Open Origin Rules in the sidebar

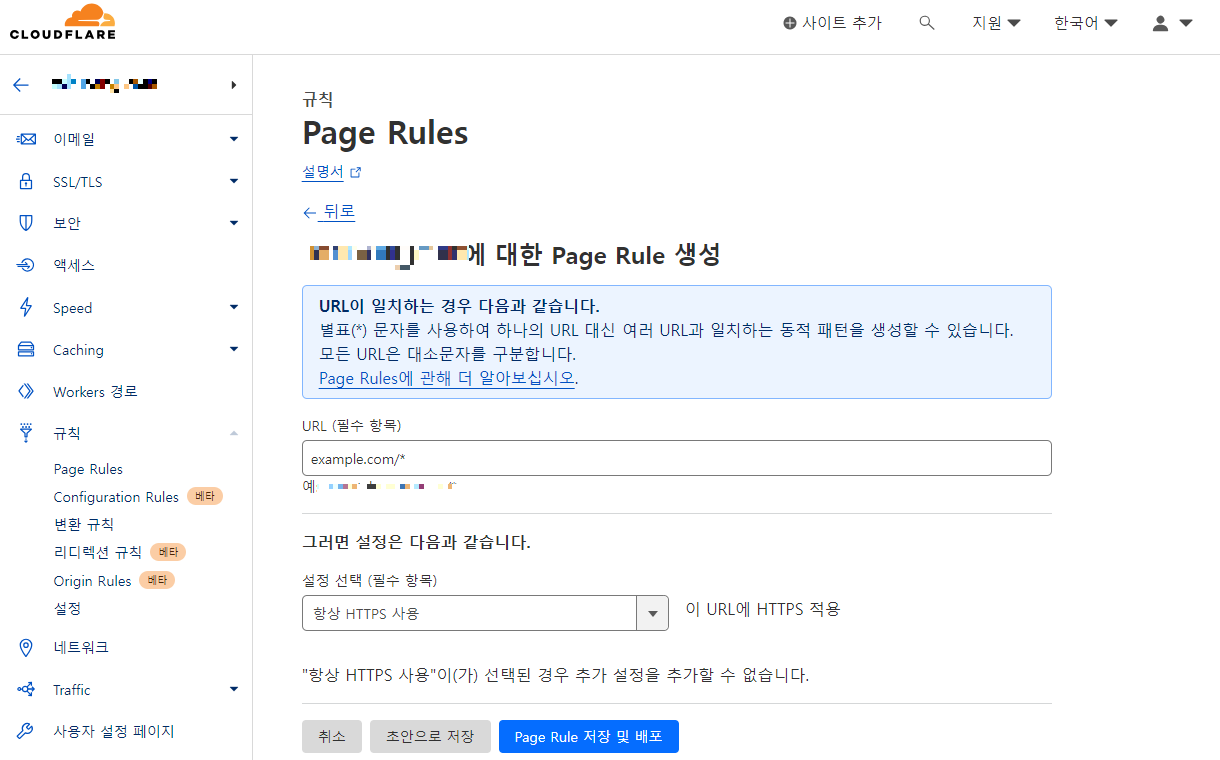click(x=92, y=581)
